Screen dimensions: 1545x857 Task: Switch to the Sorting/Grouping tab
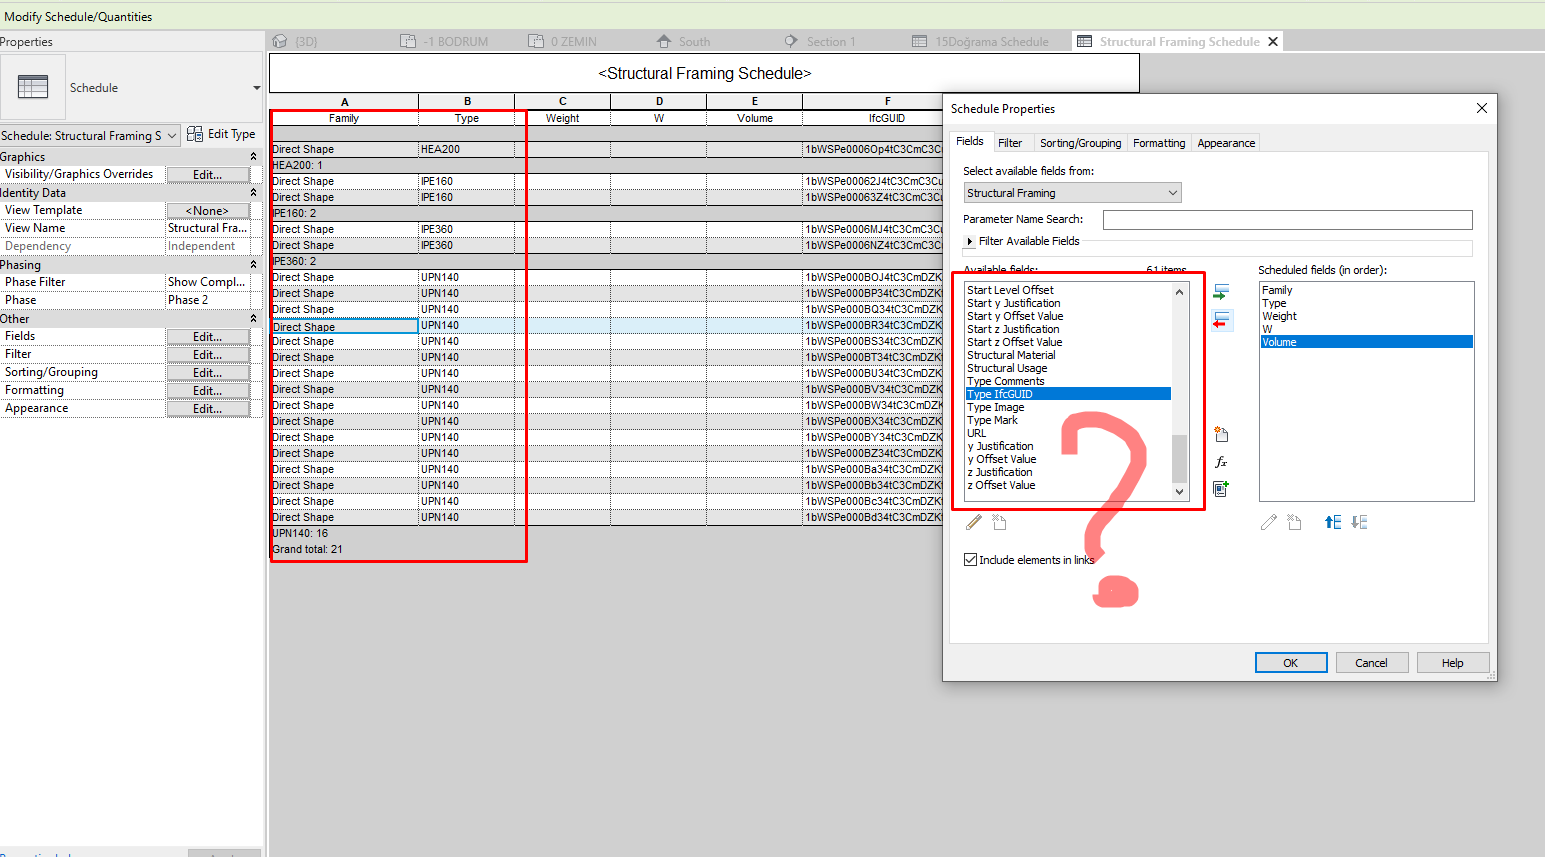[1080, 143]
